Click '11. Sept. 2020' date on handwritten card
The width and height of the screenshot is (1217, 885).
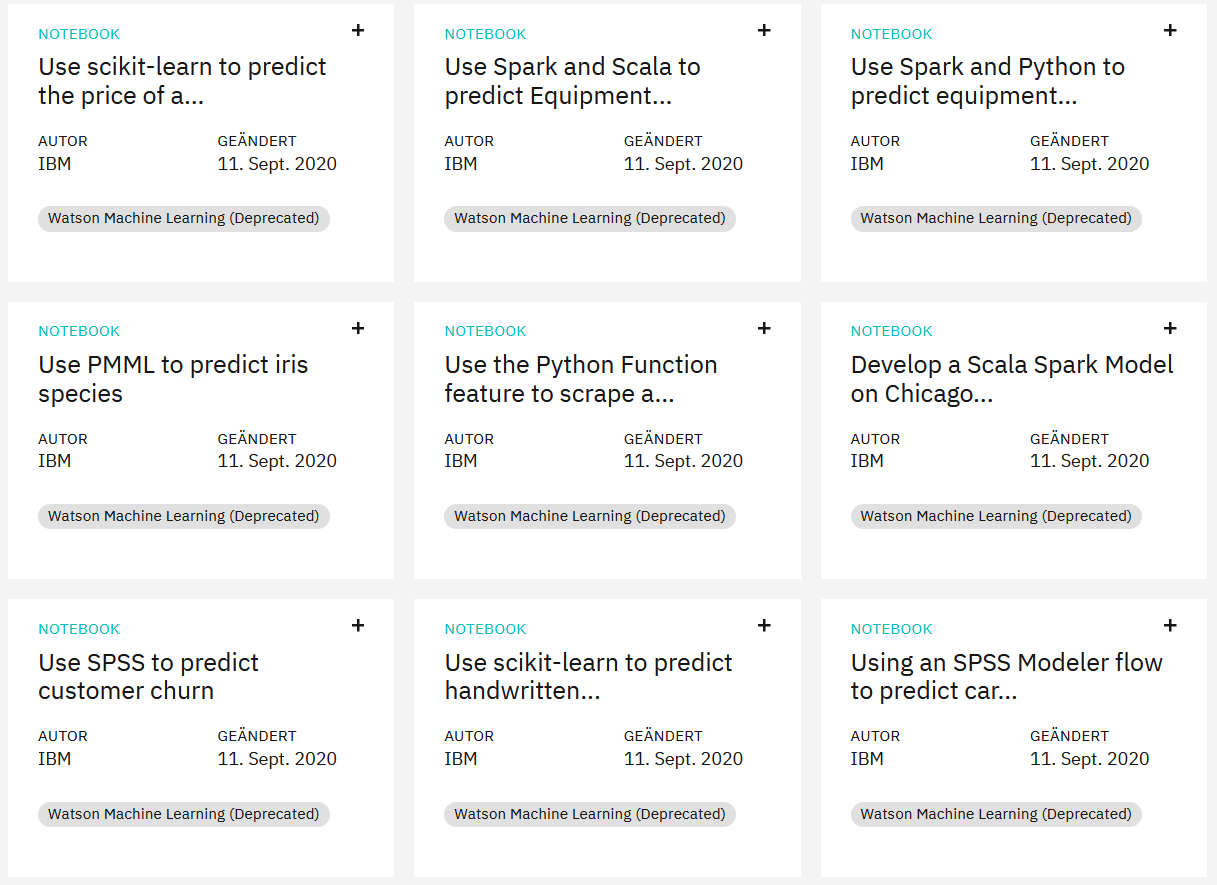(683, 759)
